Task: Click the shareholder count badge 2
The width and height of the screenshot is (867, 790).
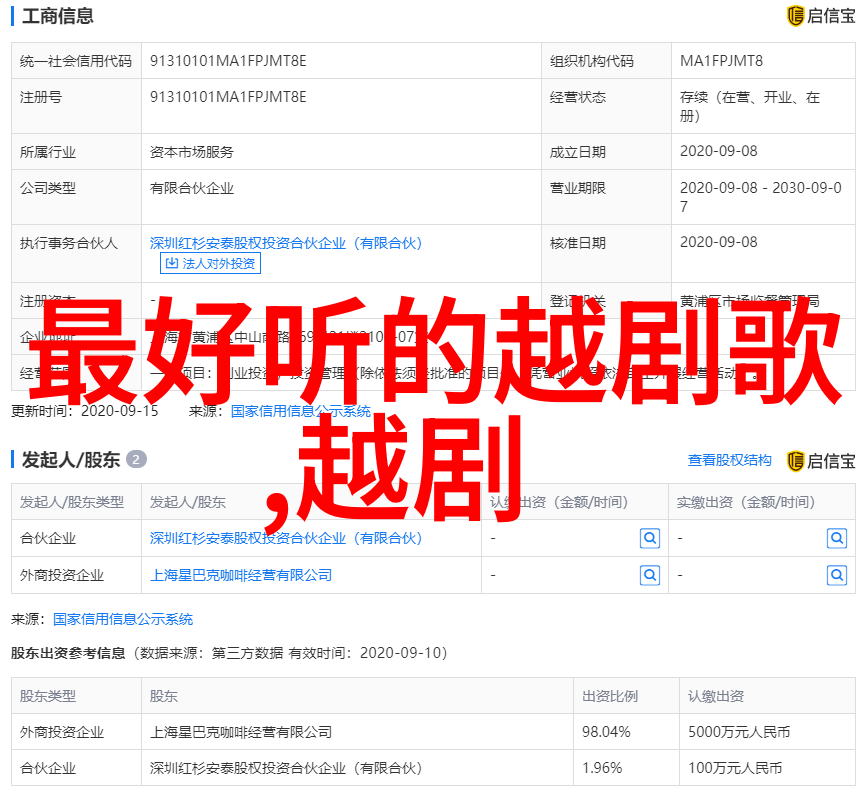Action: click(136, 459)
